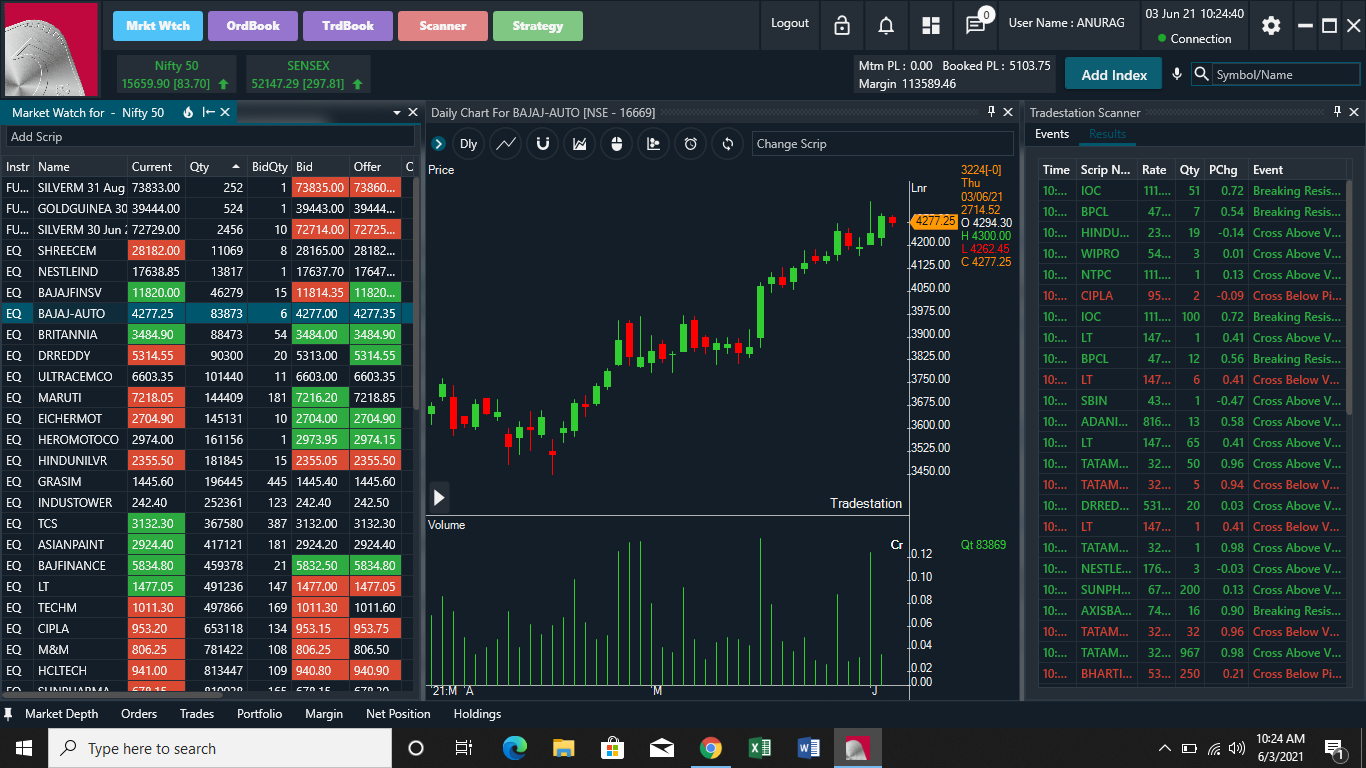Image resolution: width=1366 pixels, height=768 pixels.
Task: Refresh the chart using the reload icon
Action: click(x=726, y=143)
